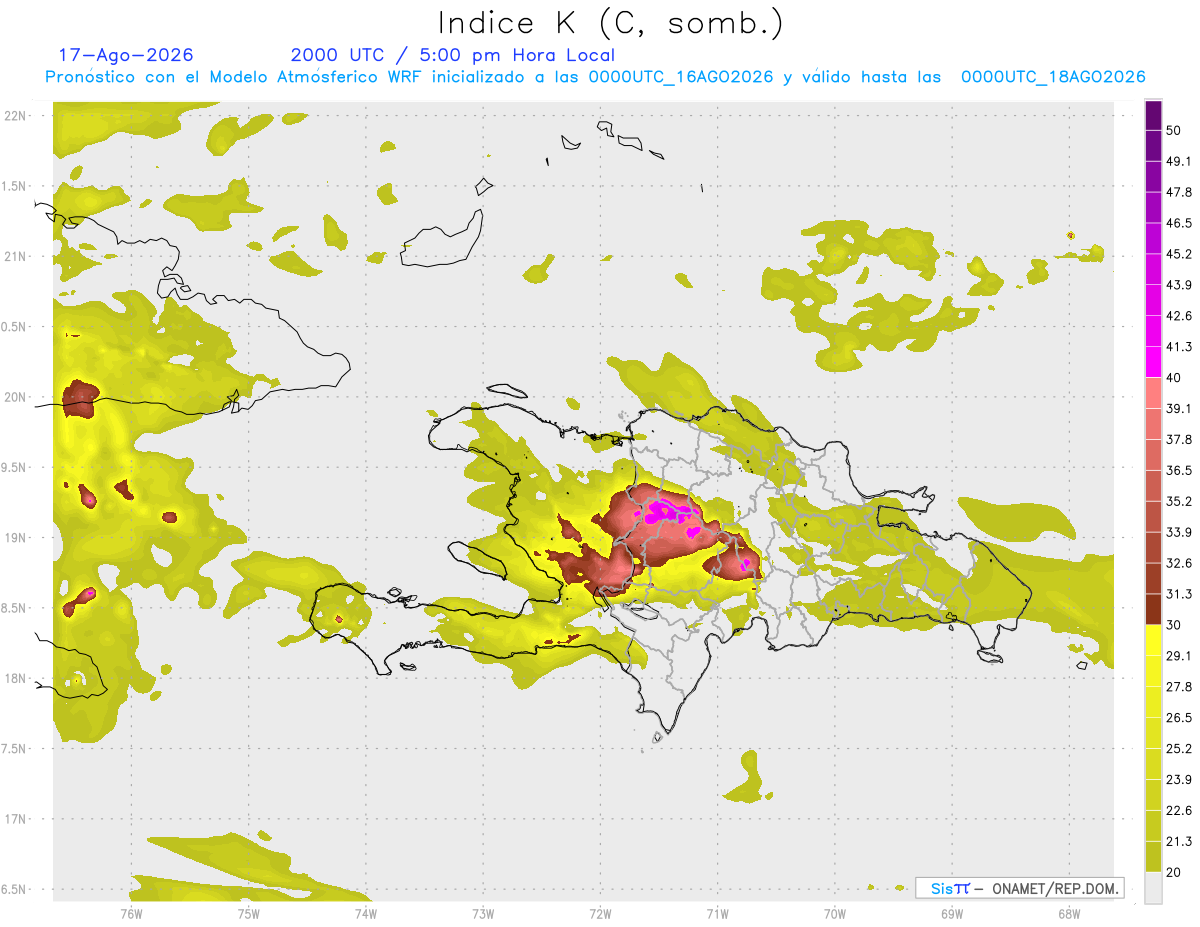Click the "1.5N" latitude label

click(x=13, y=186)
